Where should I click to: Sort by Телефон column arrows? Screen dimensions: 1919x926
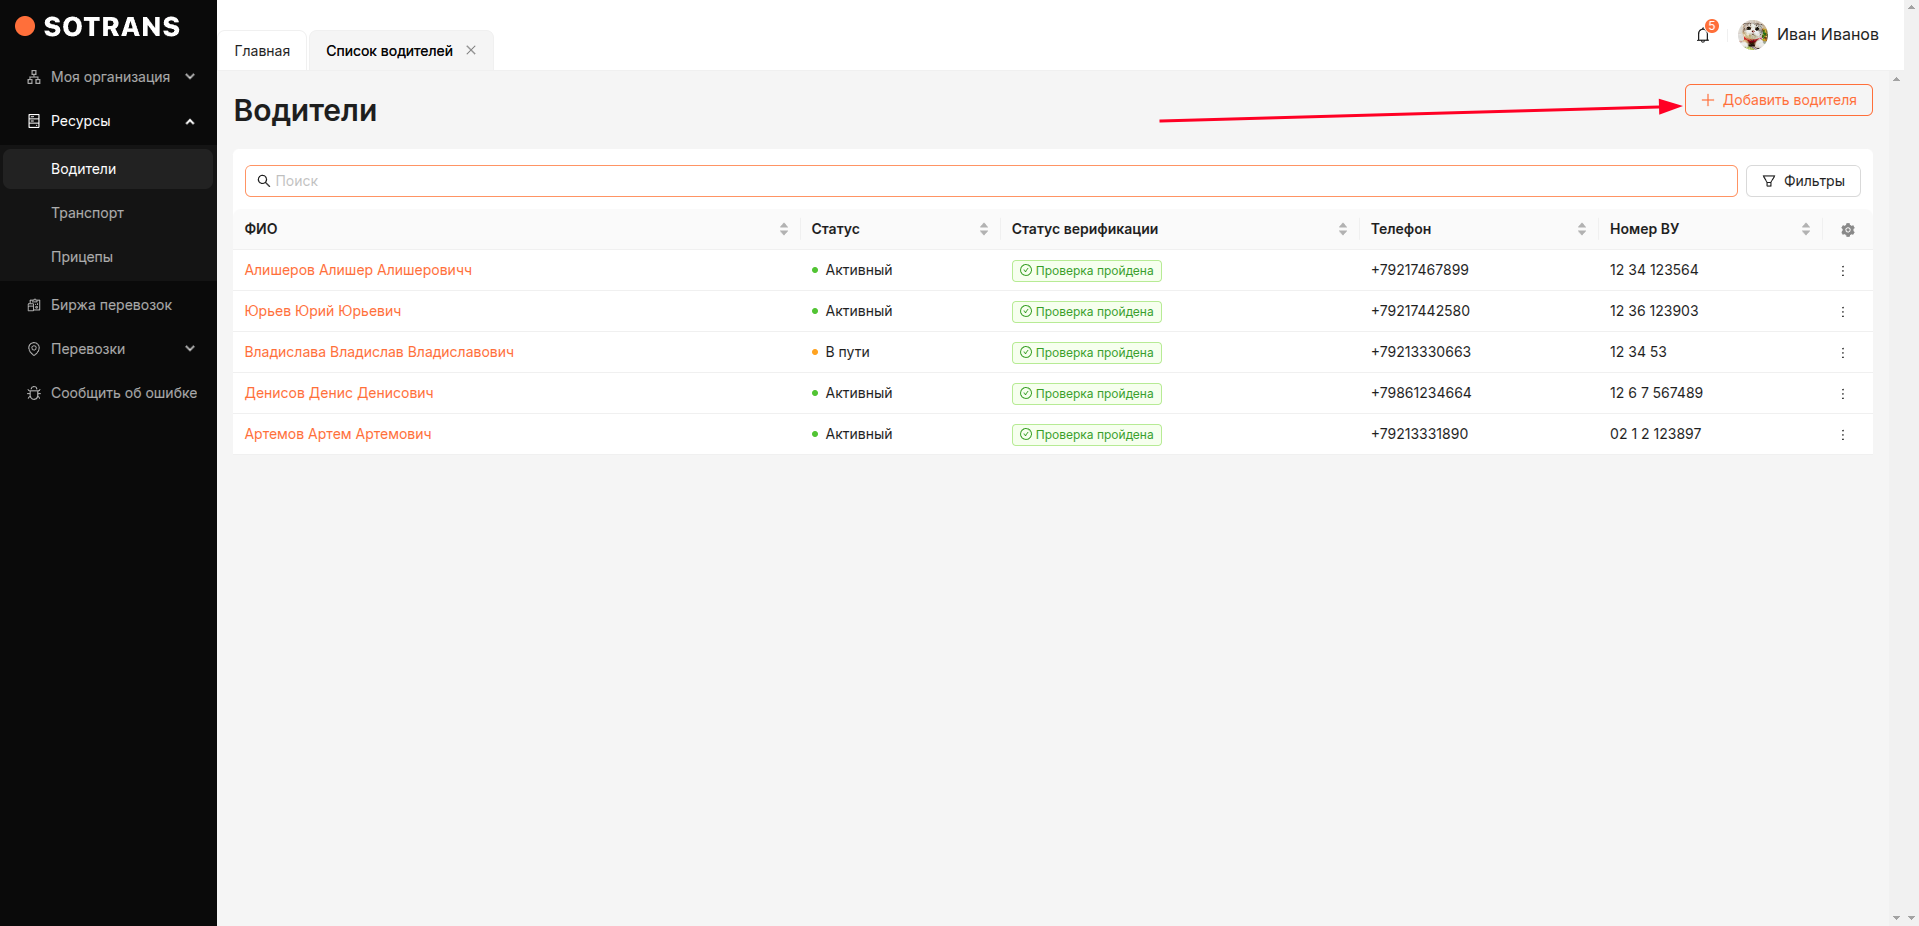1581,229
